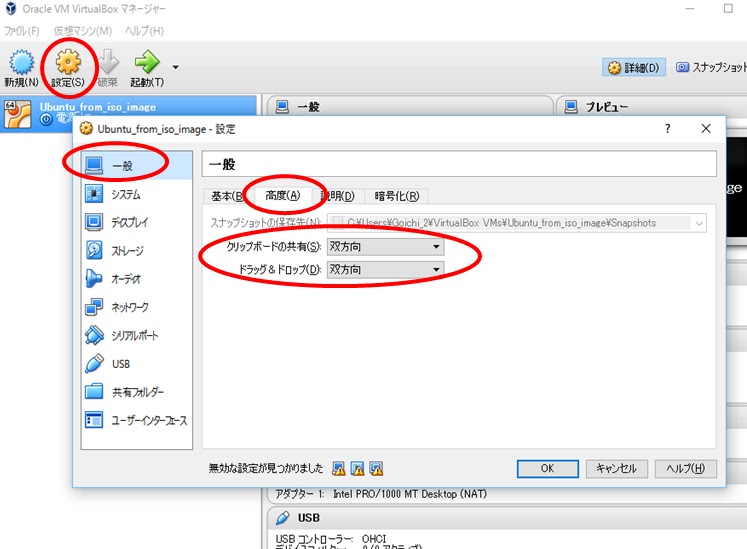Click the キャンセル button
The height and width of the screenshot is (549, 747).
616,468
